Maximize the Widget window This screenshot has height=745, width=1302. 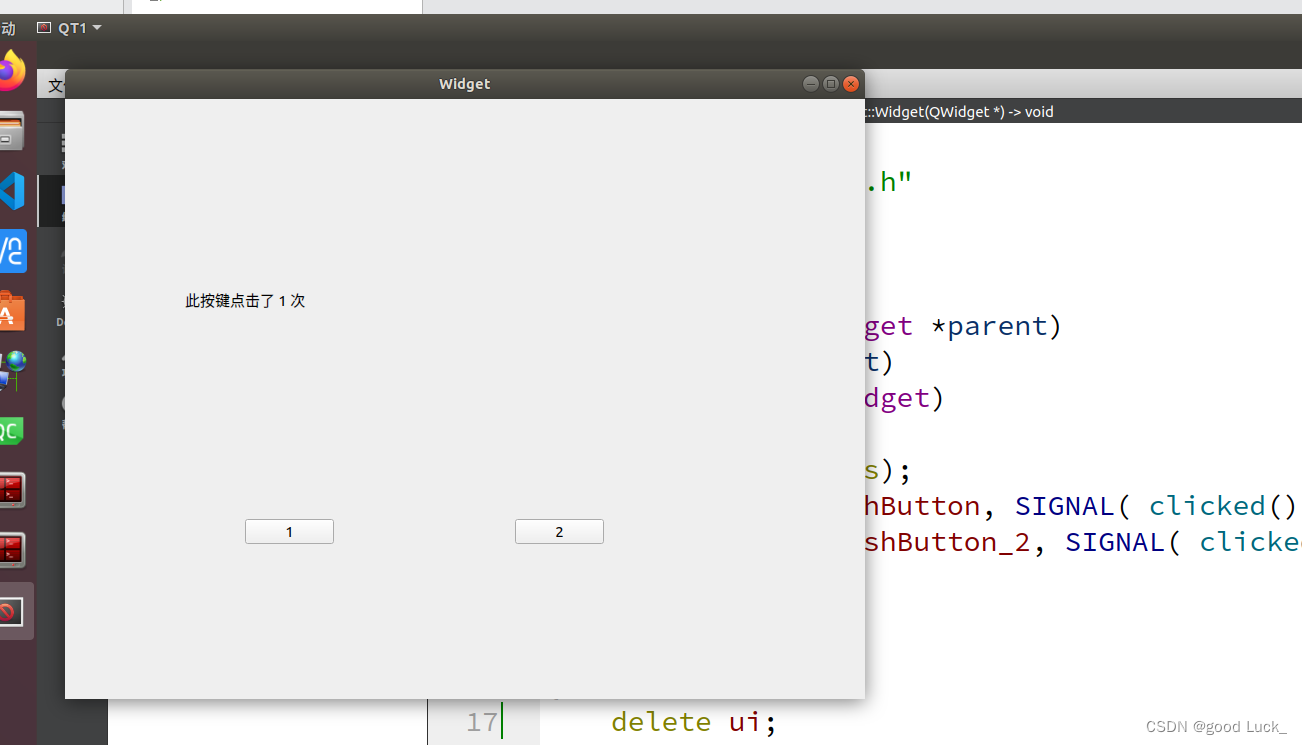[x=830, y=84]
